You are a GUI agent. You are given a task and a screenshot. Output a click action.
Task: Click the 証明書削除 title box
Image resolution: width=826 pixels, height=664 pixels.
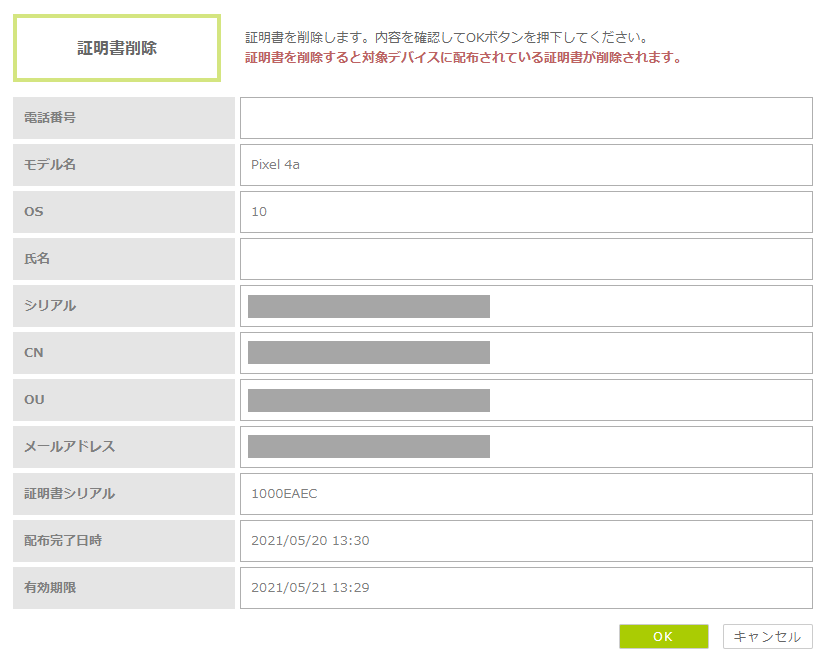click(x=117, y=48)
